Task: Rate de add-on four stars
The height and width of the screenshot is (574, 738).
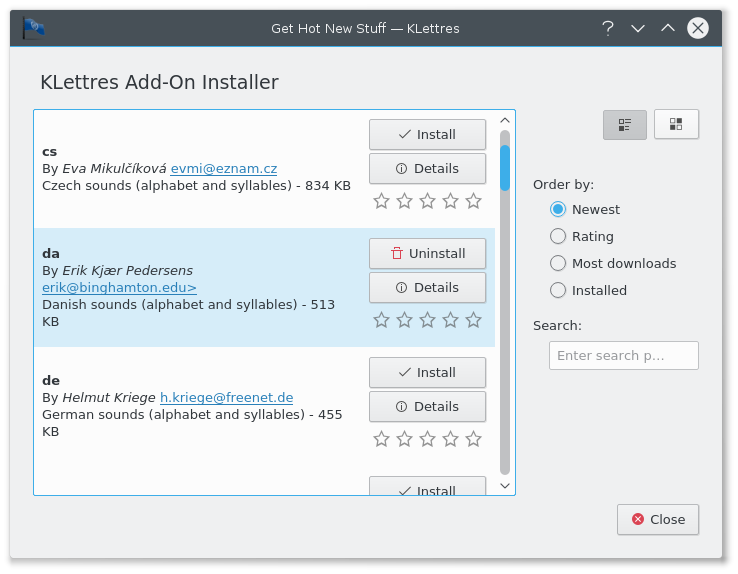Action: 450,439
